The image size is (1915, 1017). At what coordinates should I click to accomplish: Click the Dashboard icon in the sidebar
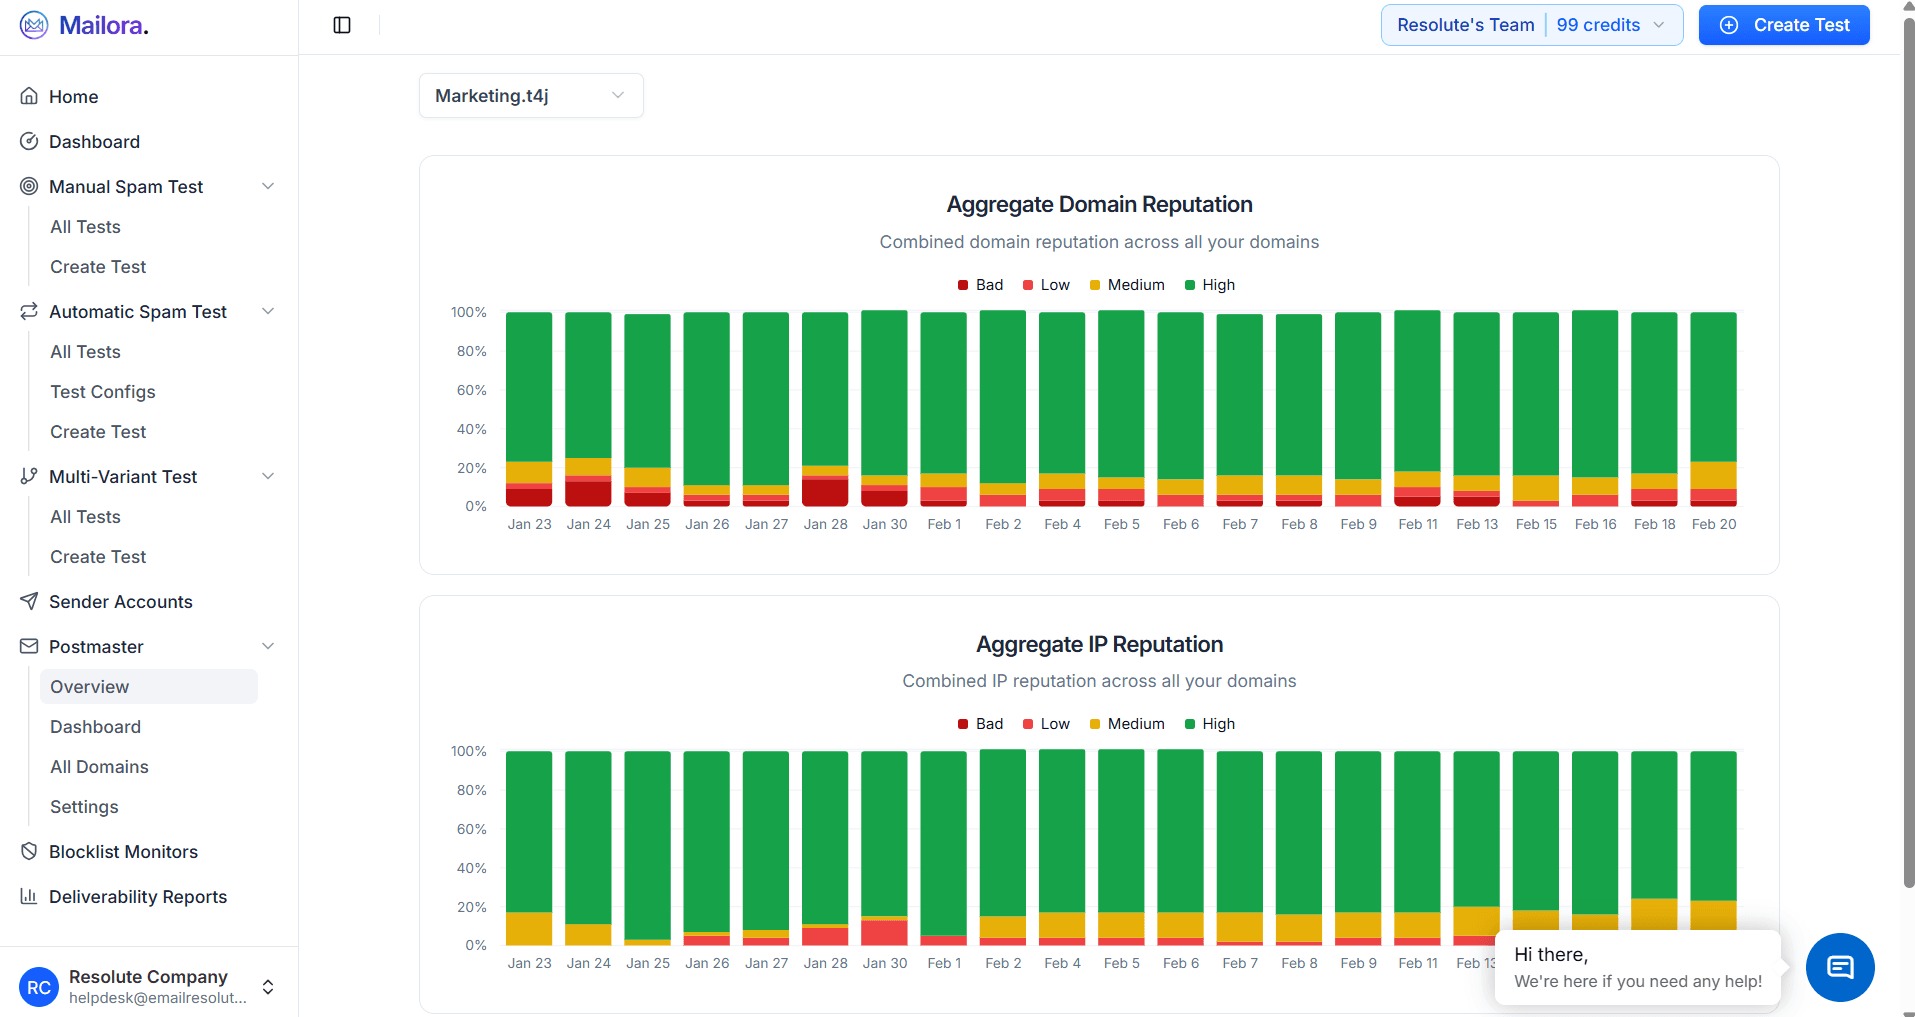(29, 141)
